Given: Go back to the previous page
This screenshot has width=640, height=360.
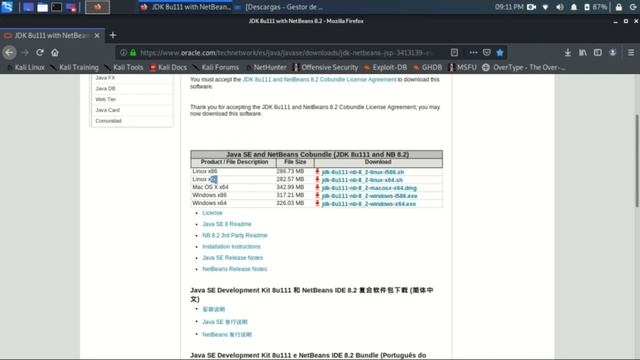Looking at the screenshot, I should point(9,53).
